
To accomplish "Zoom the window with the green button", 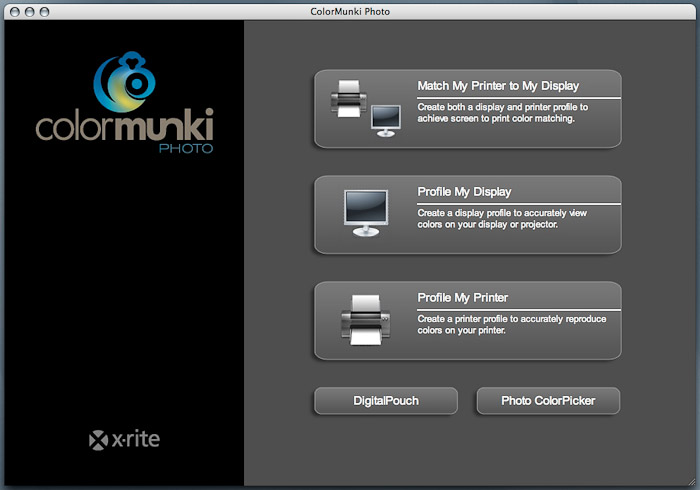I will [47, 11].
